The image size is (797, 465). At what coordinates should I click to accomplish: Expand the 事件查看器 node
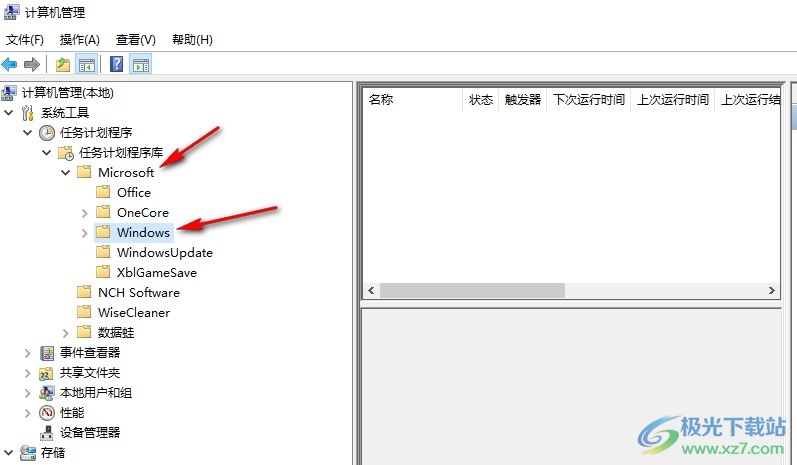tap(27, 353)
